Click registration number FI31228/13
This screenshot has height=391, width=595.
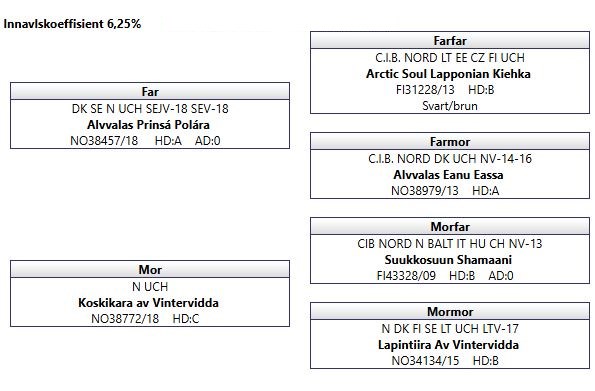(425, 90)
